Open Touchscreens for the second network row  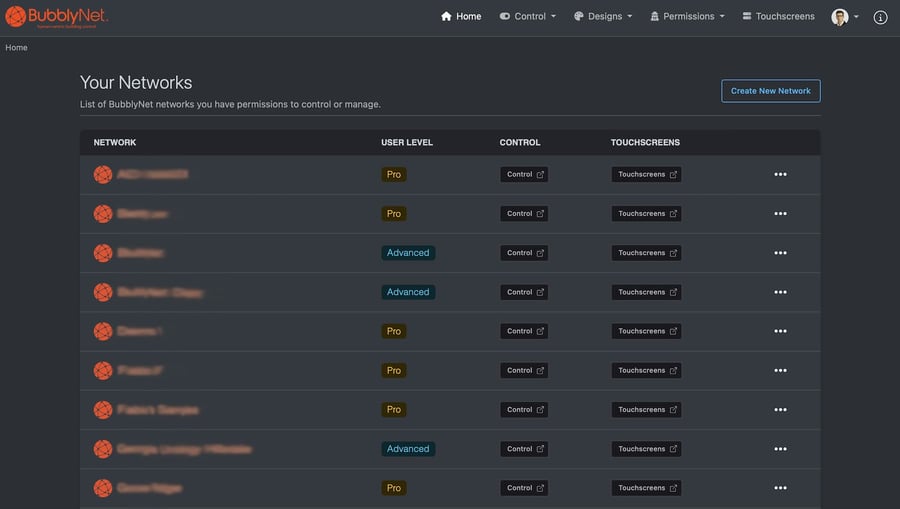pos(646,213)
